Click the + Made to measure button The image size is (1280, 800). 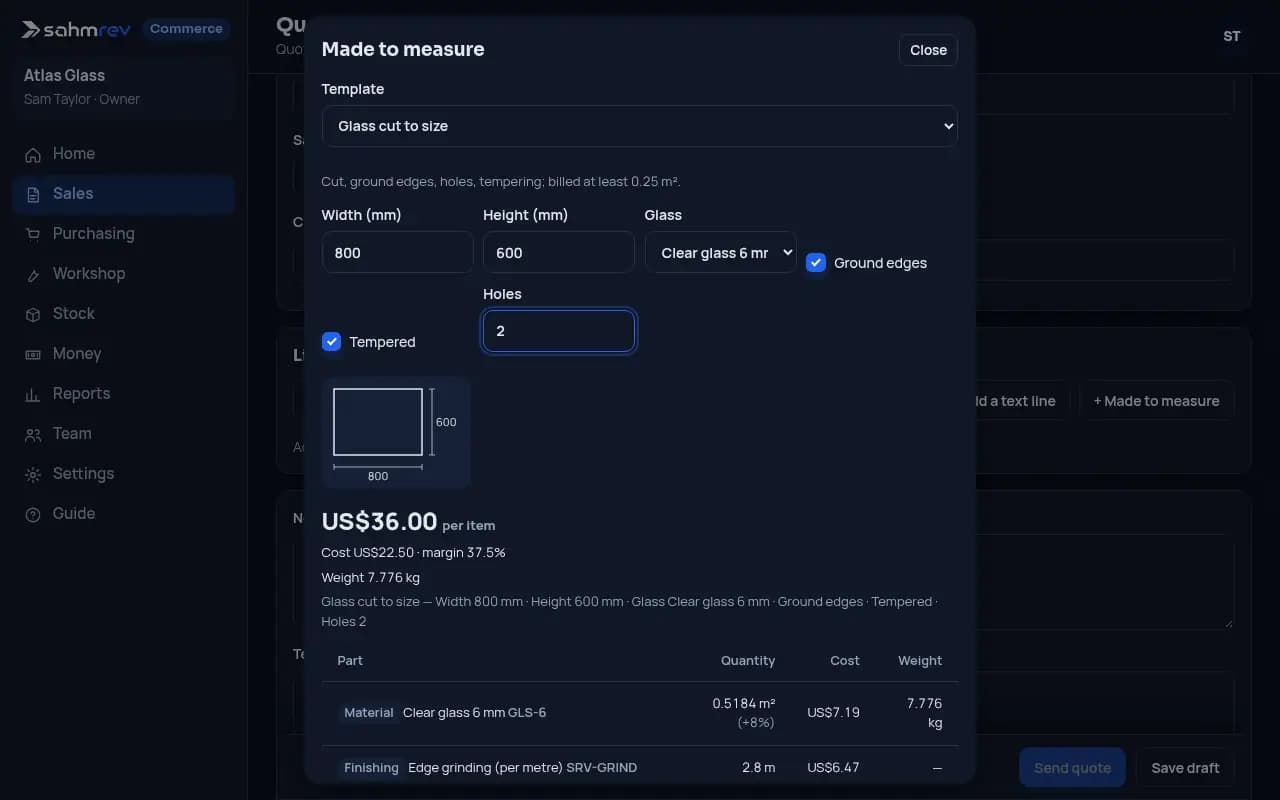pyautogui.click(x=1156, y=401)
